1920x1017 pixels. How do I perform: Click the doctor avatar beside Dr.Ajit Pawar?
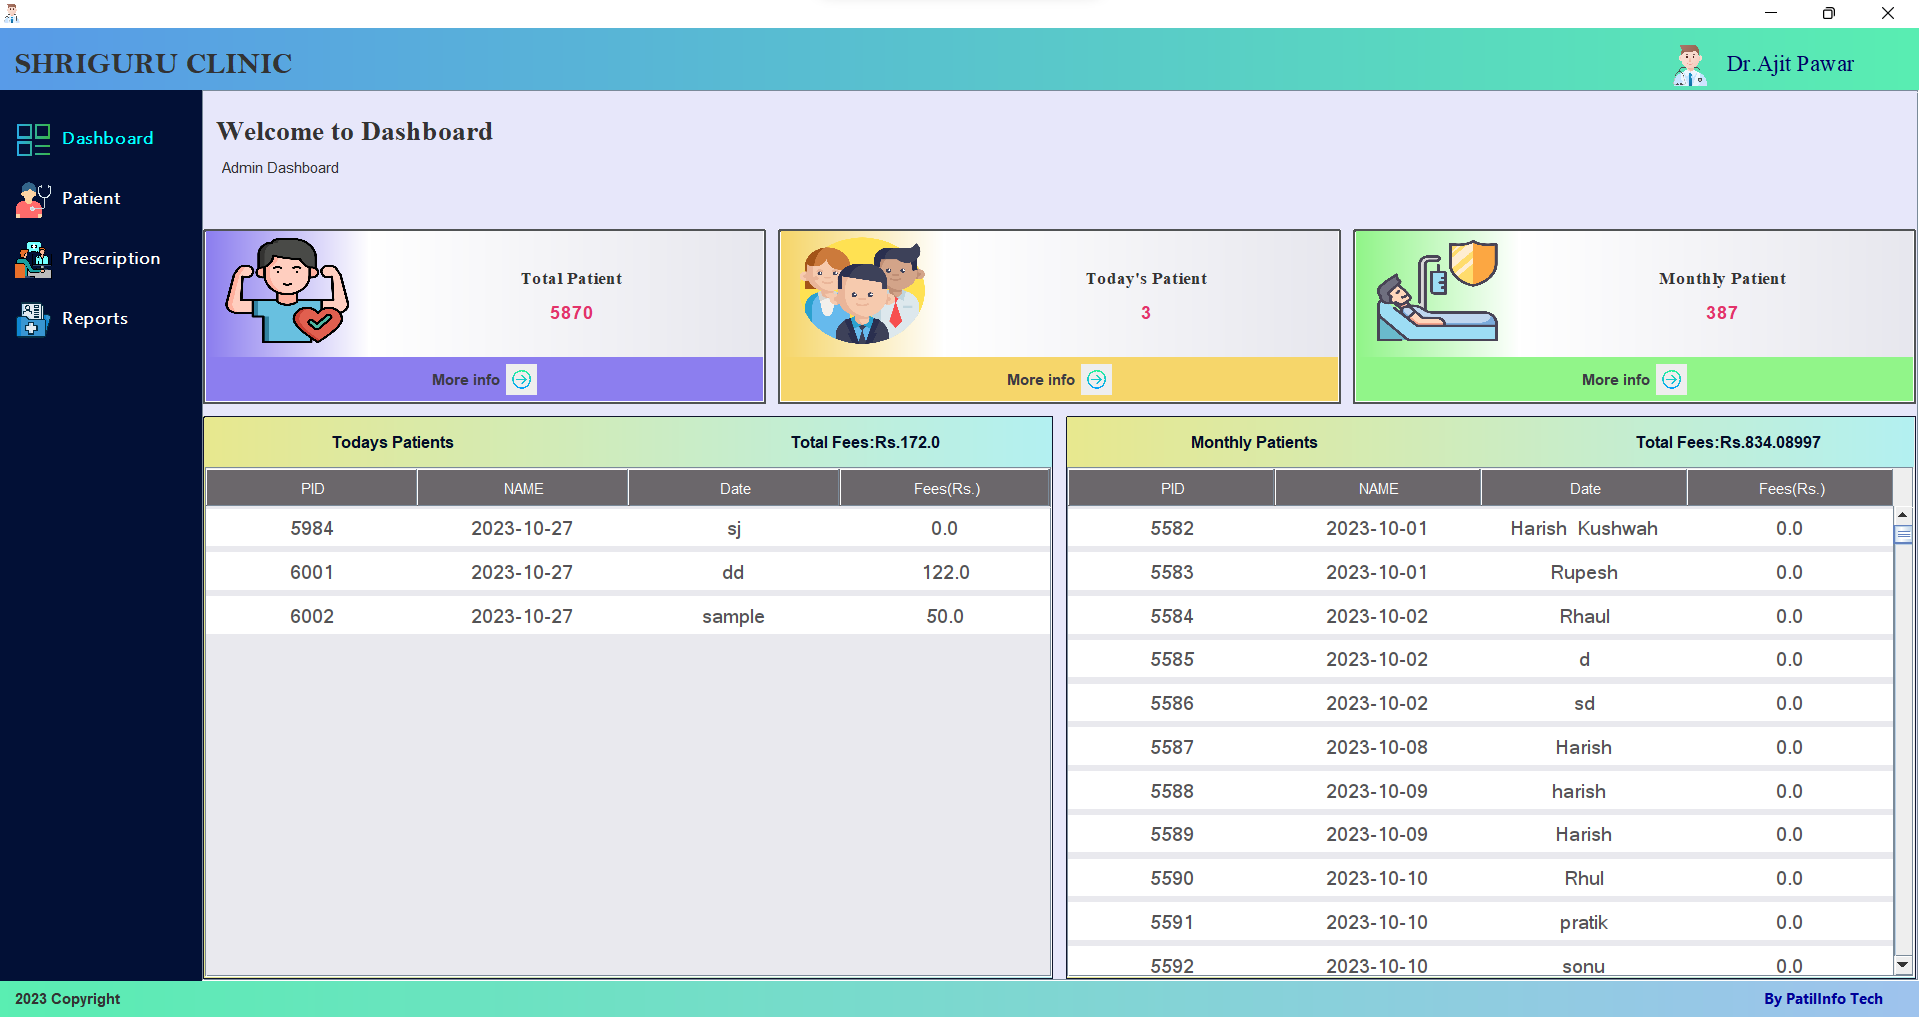(x=1689, y=63)
